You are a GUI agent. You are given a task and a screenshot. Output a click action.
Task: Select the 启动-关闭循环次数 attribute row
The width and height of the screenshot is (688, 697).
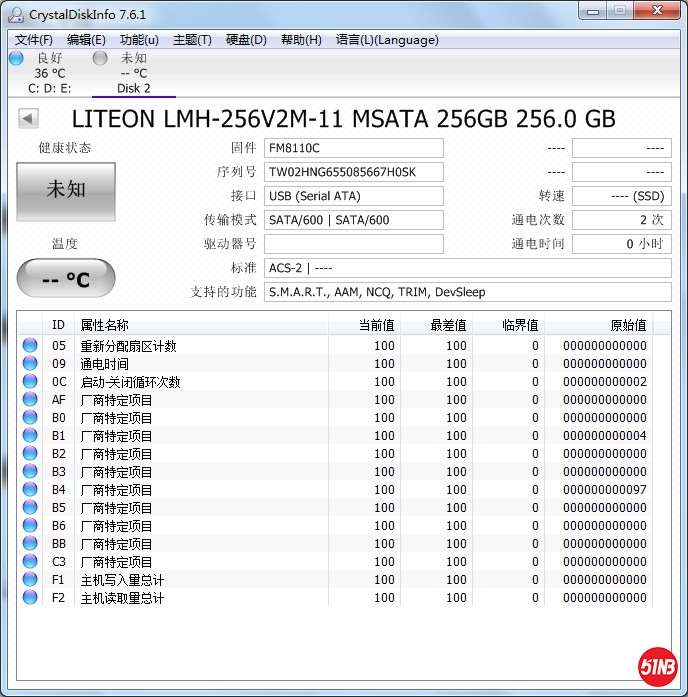(130, 382)
